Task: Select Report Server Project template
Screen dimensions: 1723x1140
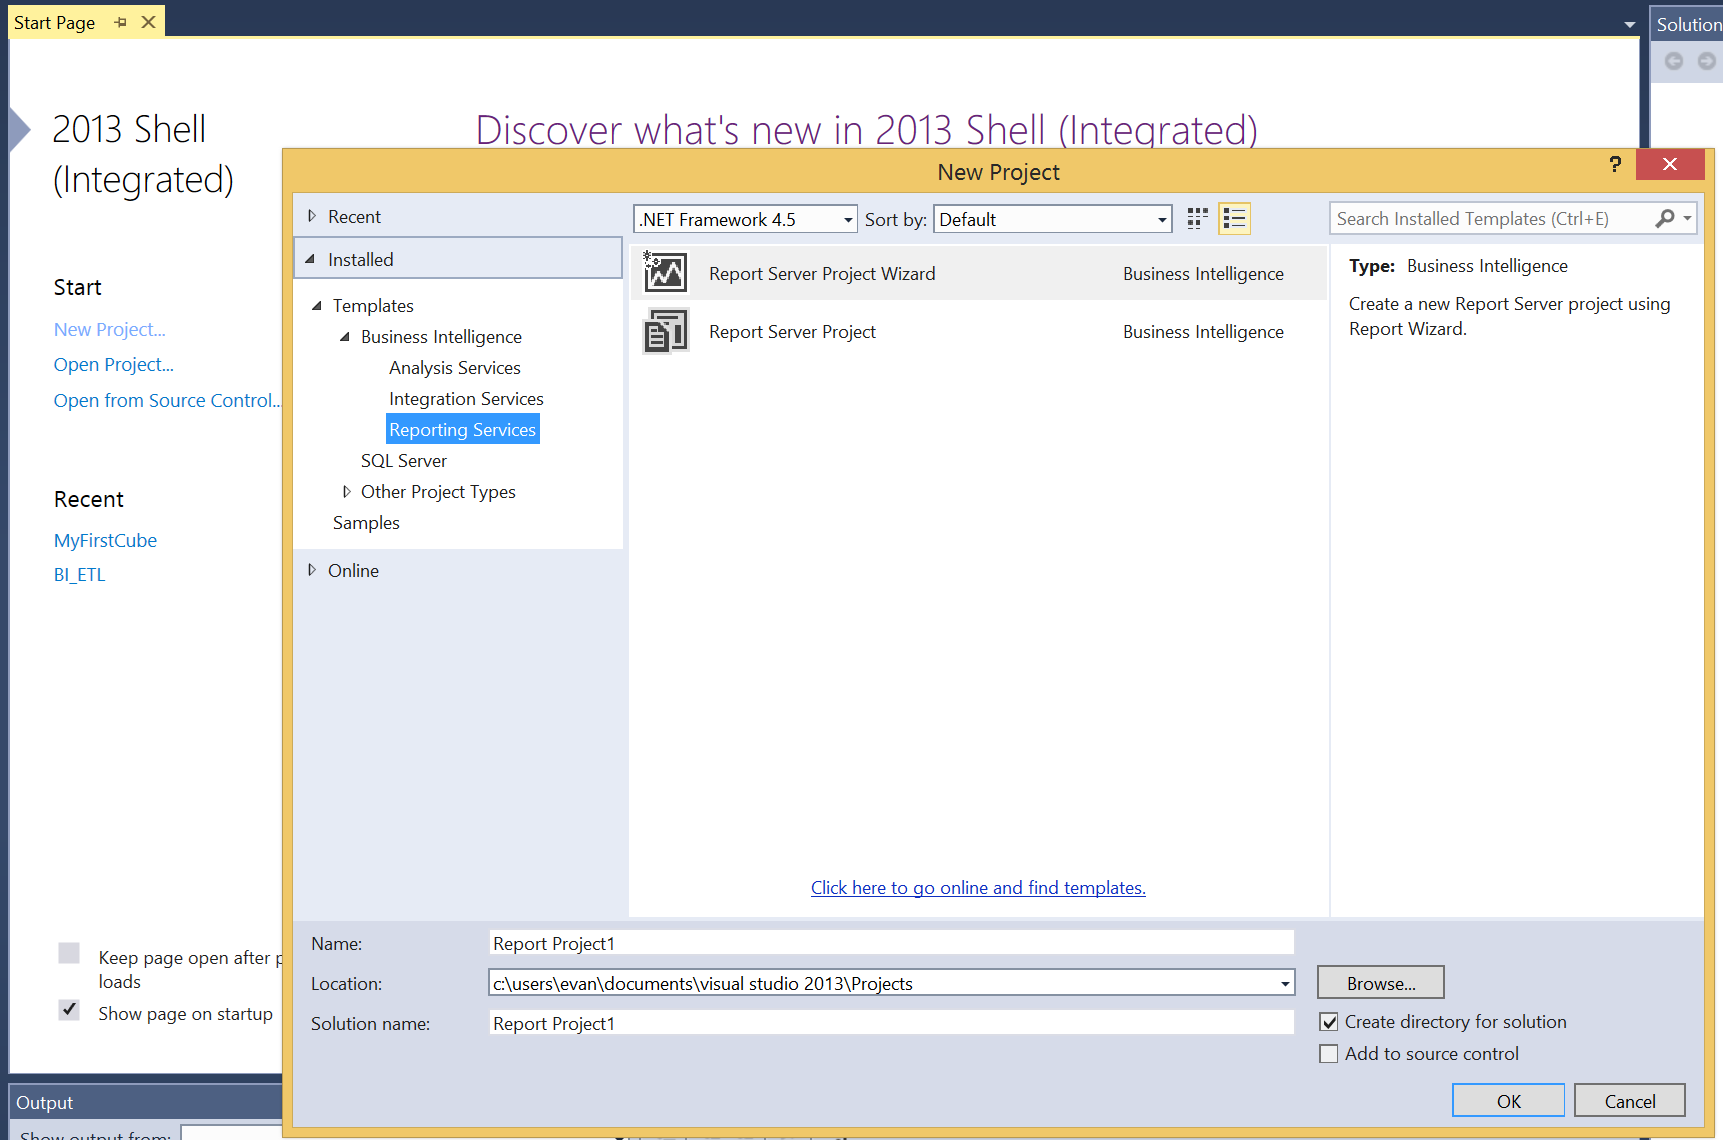Action: click(978, 331)
